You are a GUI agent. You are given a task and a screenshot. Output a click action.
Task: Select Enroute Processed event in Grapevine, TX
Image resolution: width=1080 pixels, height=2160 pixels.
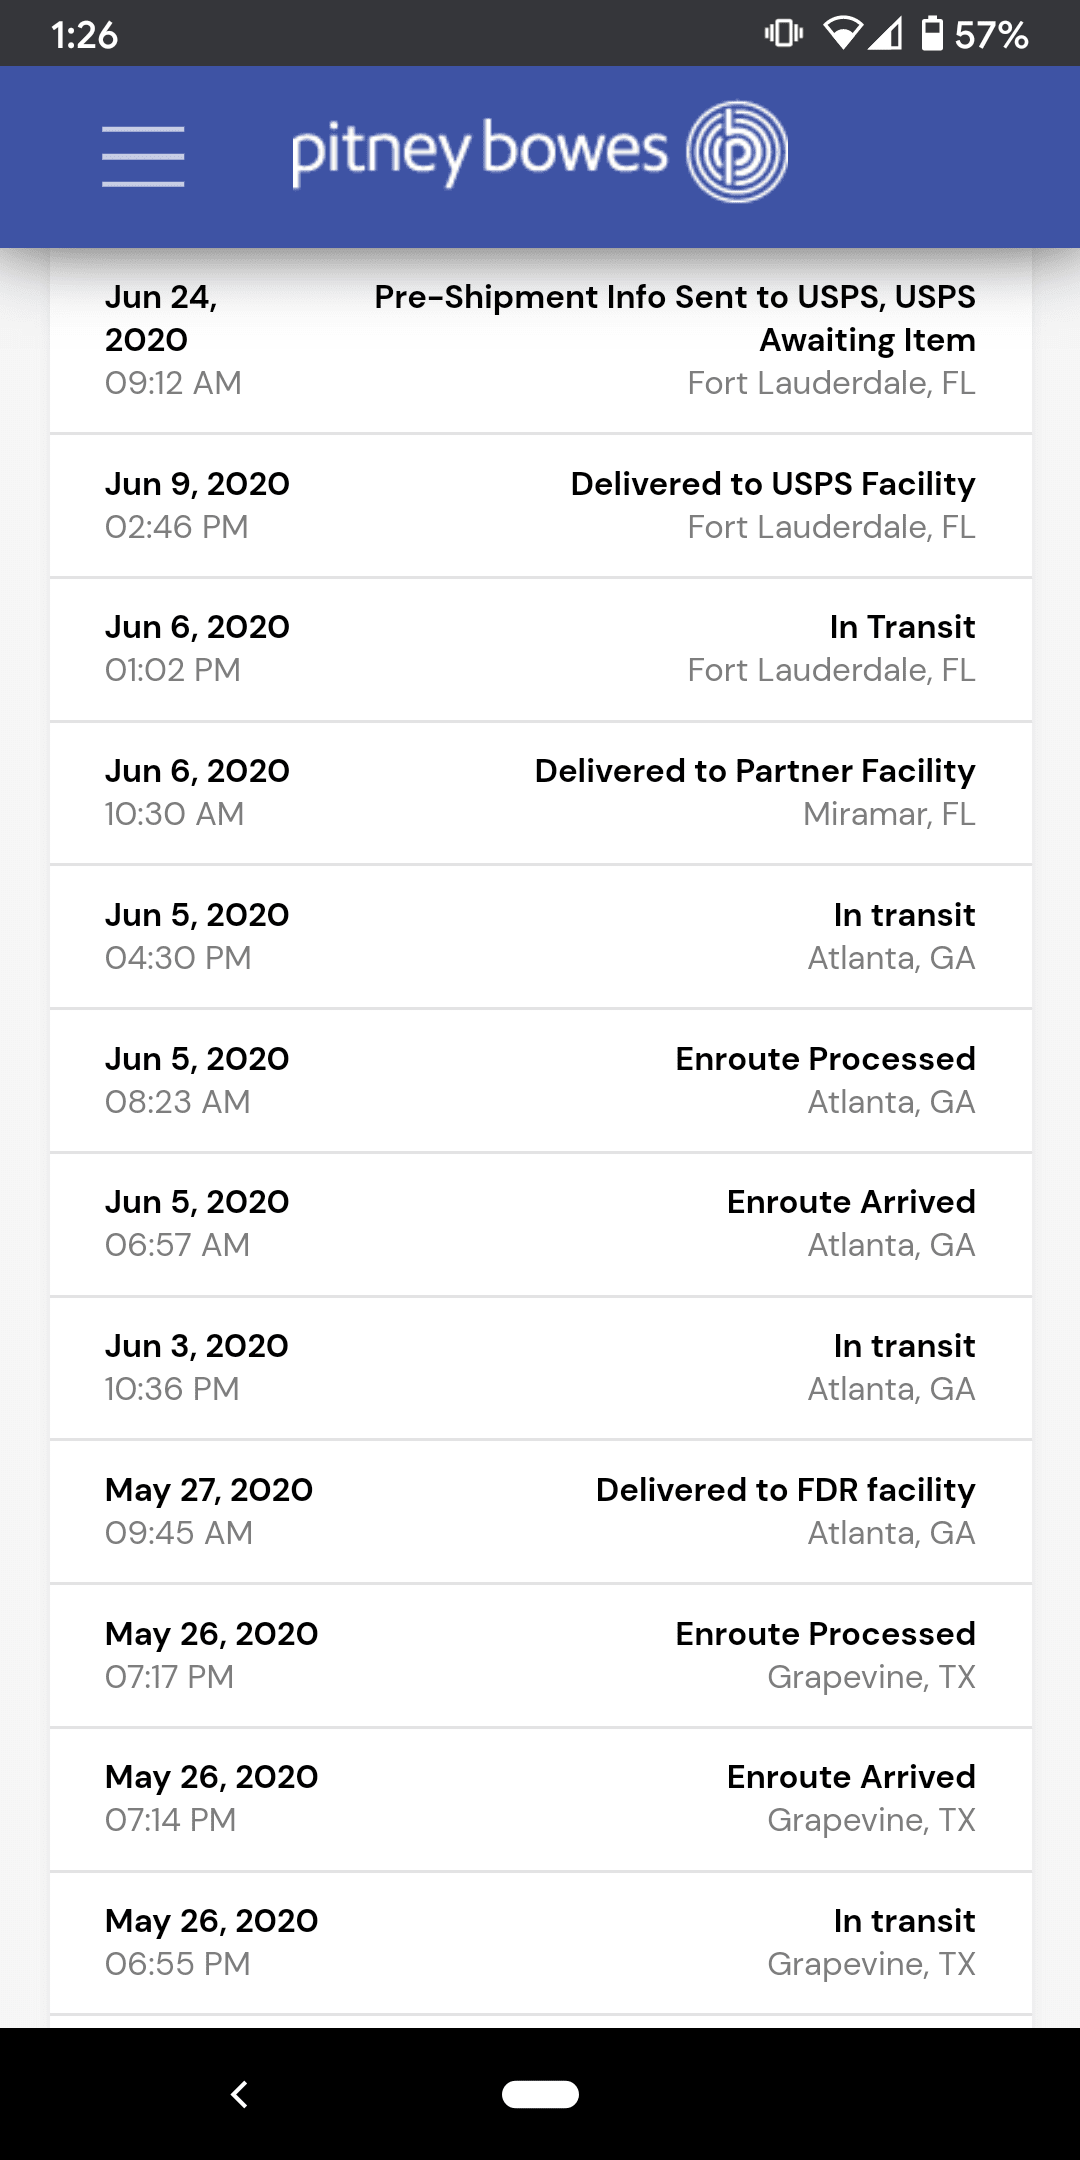540,1655
